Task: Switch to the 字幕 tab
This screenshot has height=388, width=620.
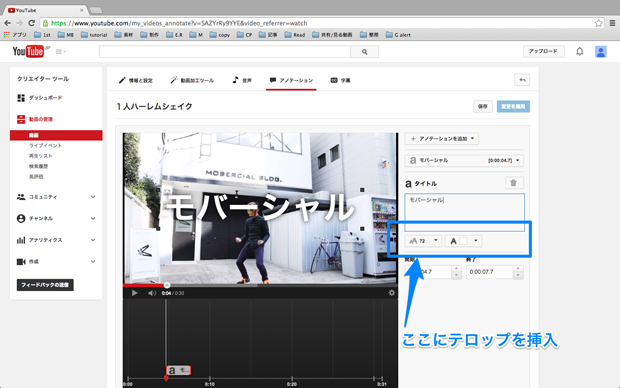Action: pos(340,80)
